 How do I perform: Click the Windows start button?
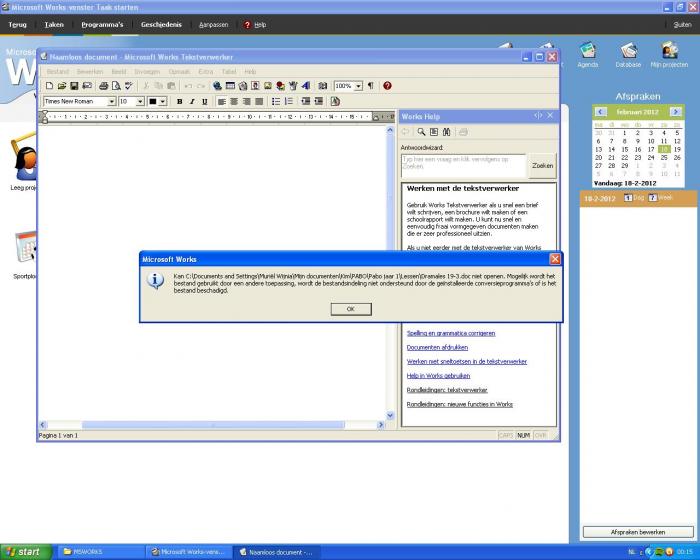coord(25,552)
